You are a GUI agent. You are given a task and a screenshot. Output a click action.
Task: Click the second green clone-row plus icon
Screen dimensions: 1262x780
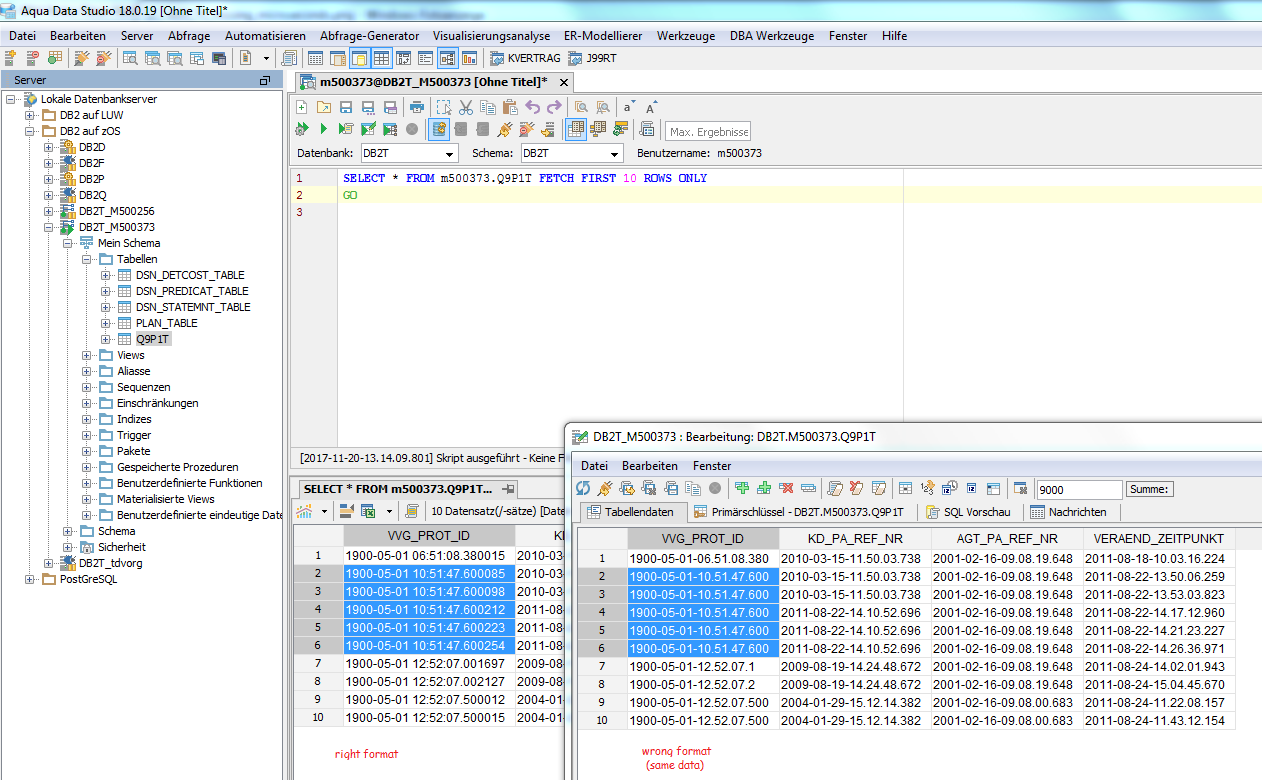click(763, 488)
